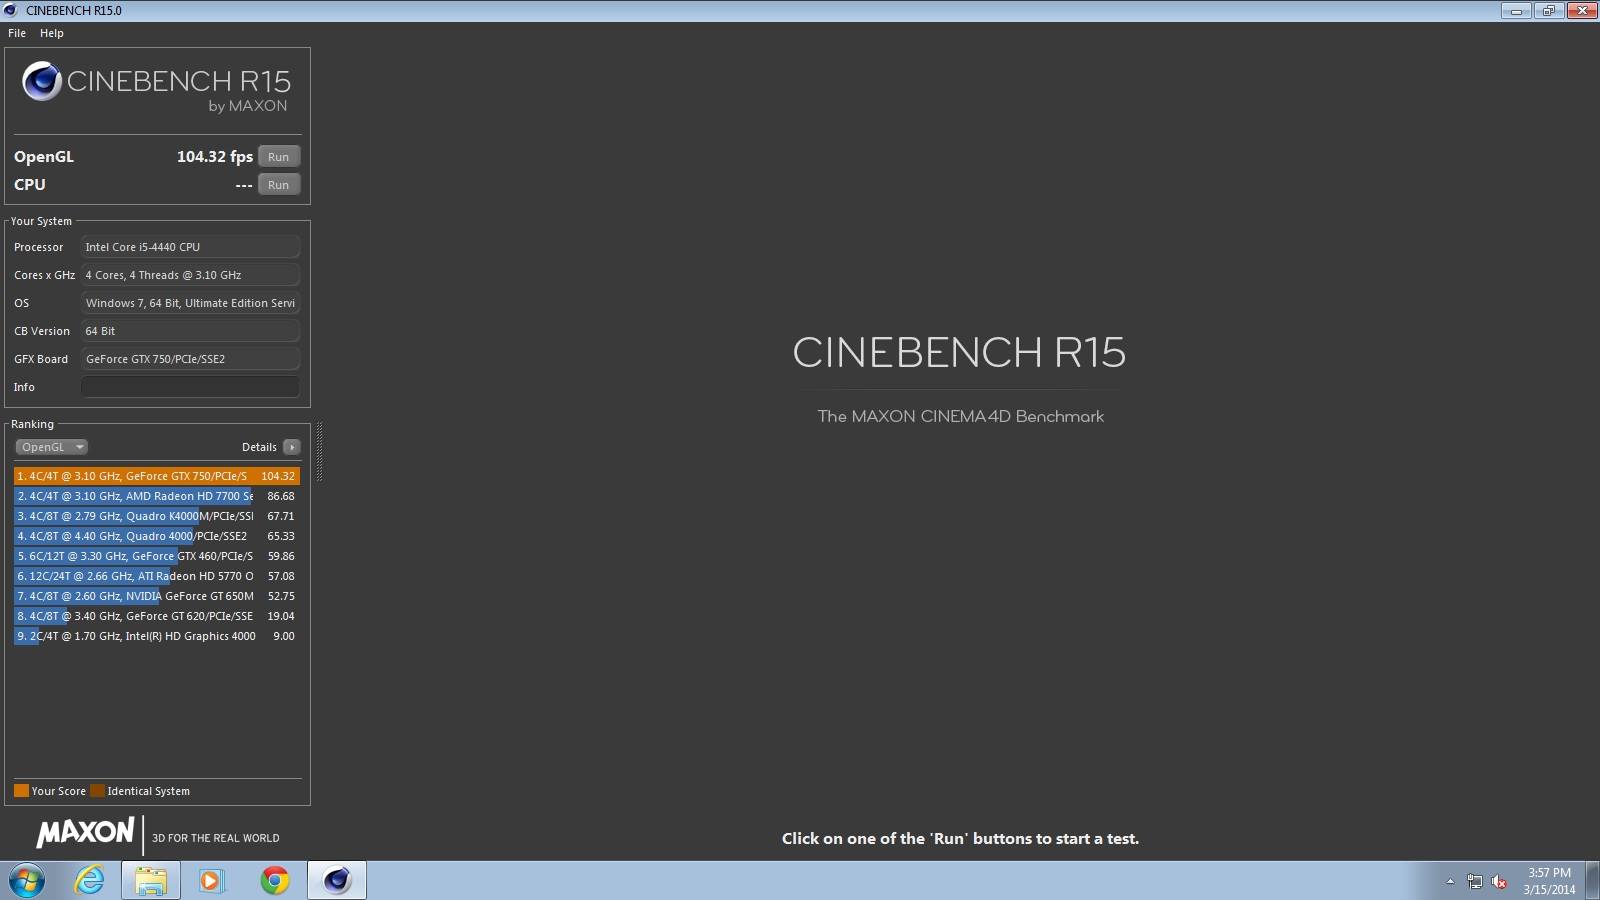This screenshot has height=900, width=1600.
Task: Select ranking row 8 GeForce GT 620
Action: 157,616
